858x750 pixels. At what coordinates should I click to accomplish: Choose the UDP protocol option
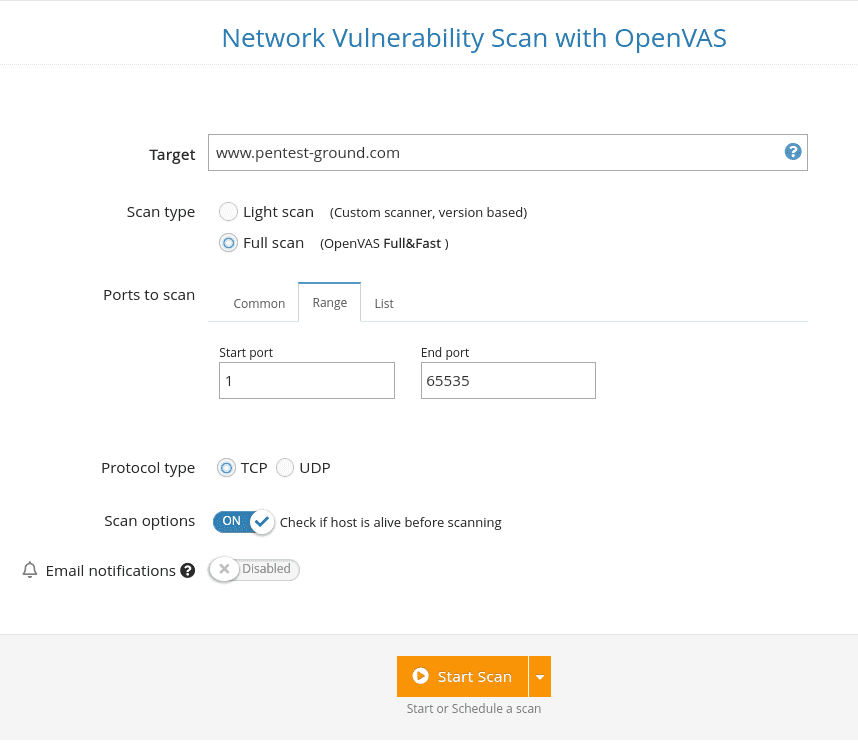tap(284, 467)
